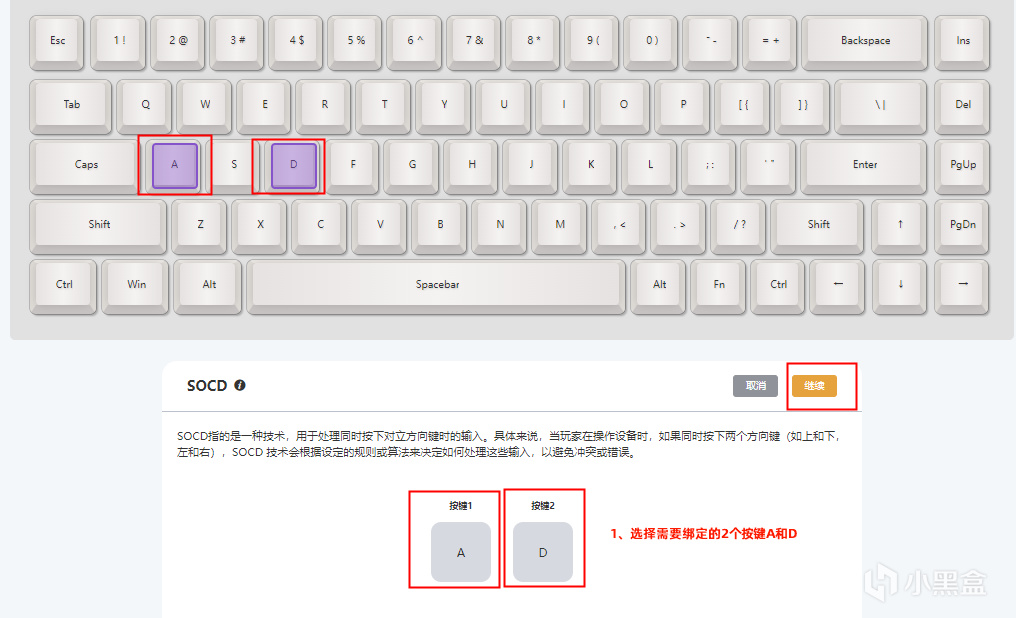The width and height of the screenshot is (1016, 618).
Task: Click the Esc key on layout
Action: point(57,42)
